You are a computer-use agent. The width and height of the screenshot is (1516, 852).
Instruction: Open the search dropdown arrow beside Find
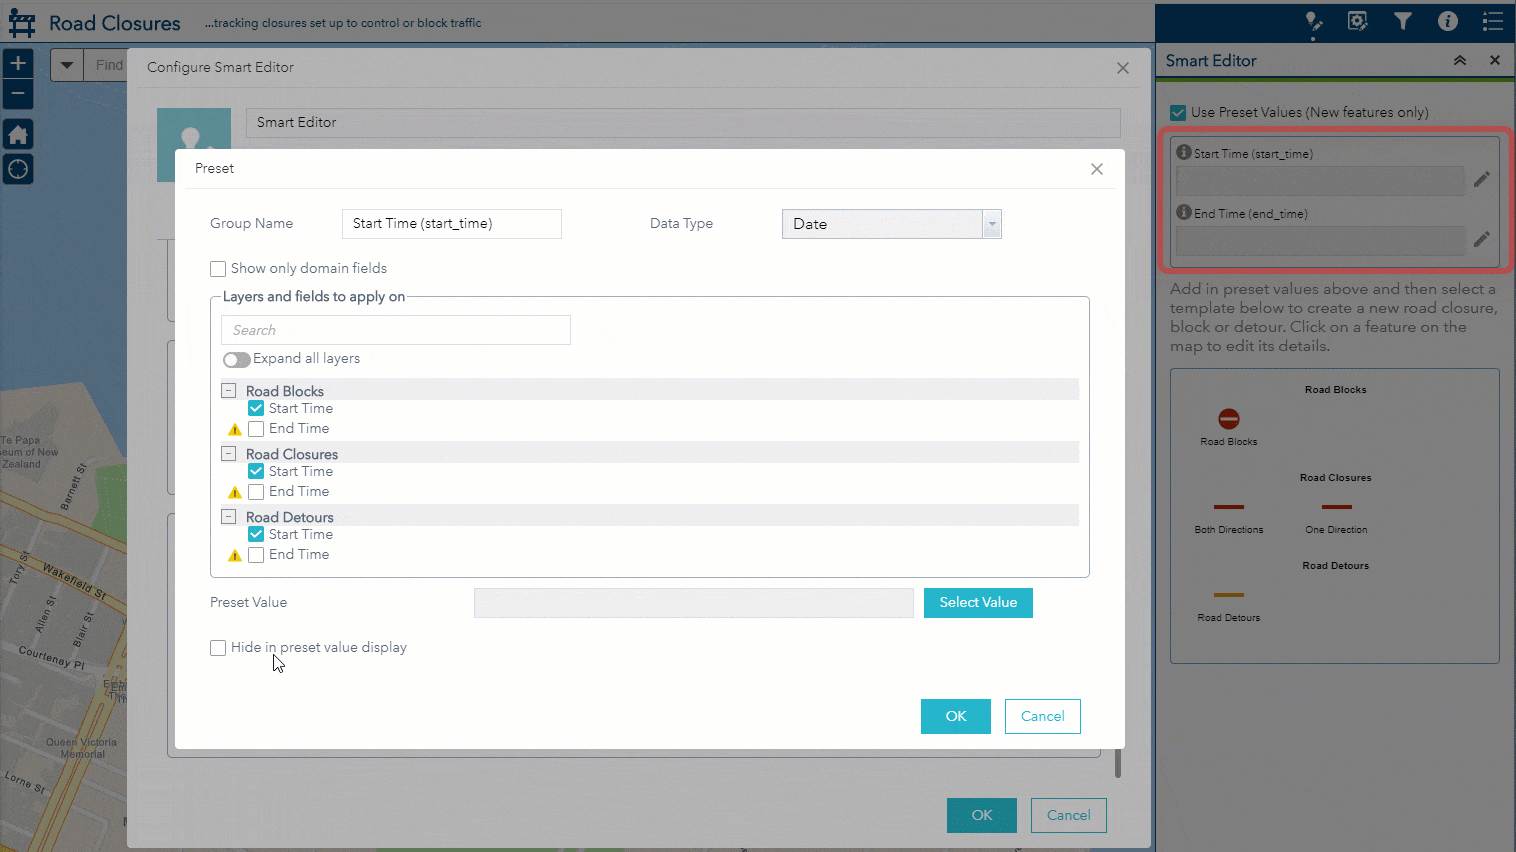click(67, 66)
